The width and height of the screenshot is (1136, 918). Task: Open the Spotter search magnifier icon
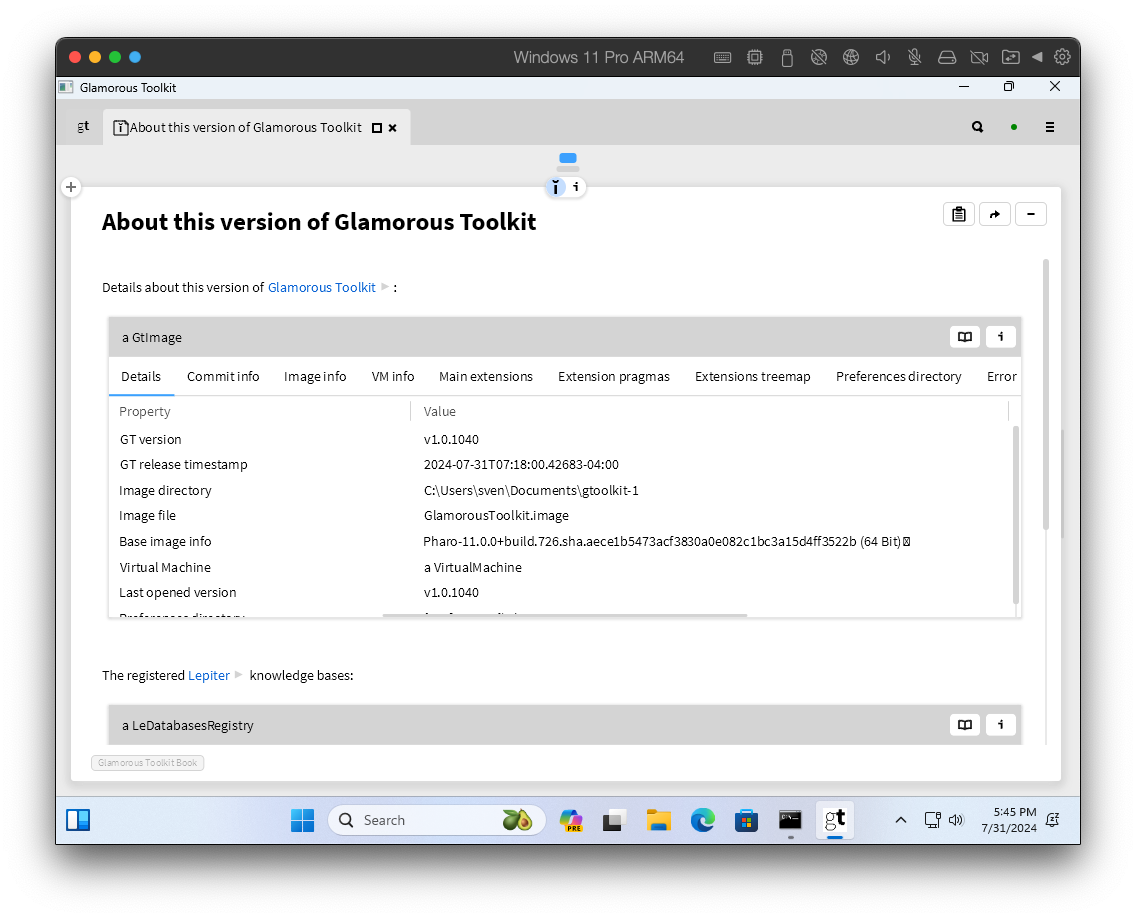pyautogui.click(x=977, y=128)
